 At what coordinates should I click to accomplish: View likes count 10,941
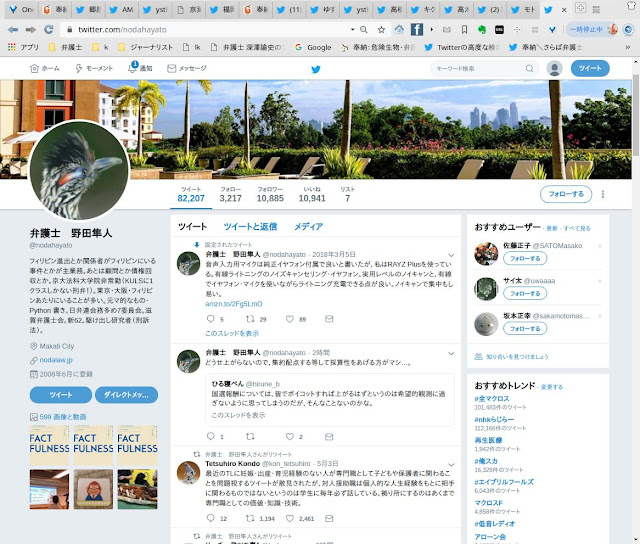pyautogui.click(x=312, y=195)
